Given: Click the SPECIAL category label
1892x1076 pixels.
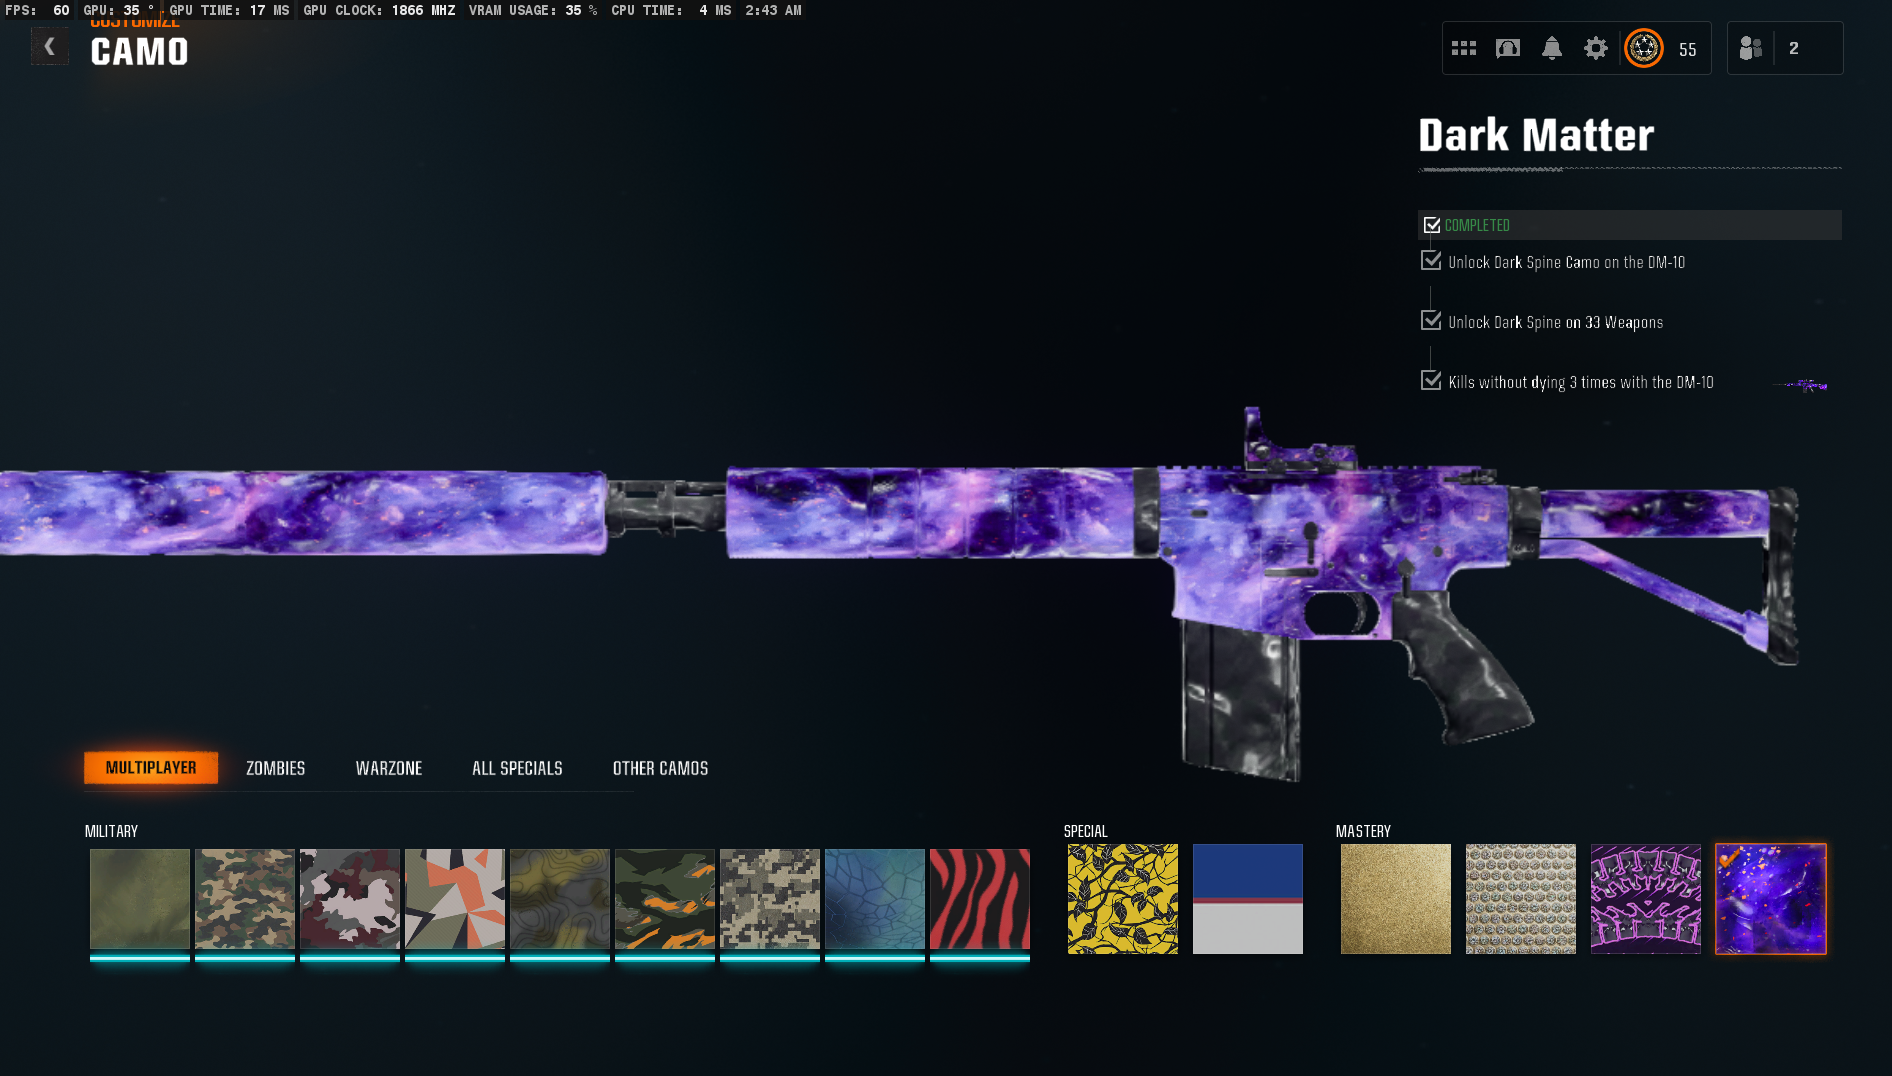Looking at the screenshot, I should point(1085,831).
